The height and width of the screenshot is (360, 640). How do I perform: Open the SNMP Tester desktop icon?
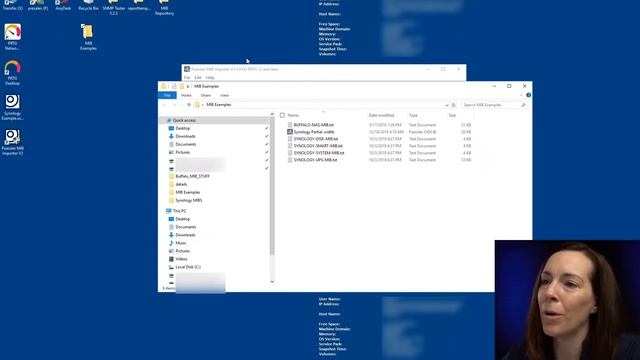113,8
